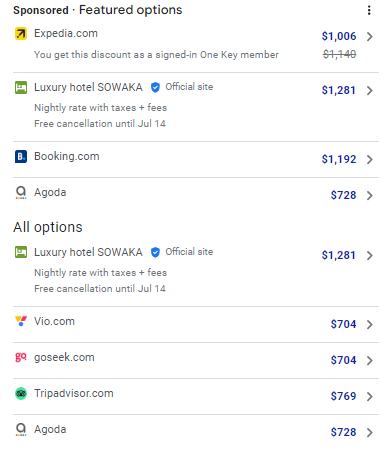This screenshot has width=385, height=449.
Task: Click the struck-through $1,140 Expedia original price
Action: [x=339, y=54]
